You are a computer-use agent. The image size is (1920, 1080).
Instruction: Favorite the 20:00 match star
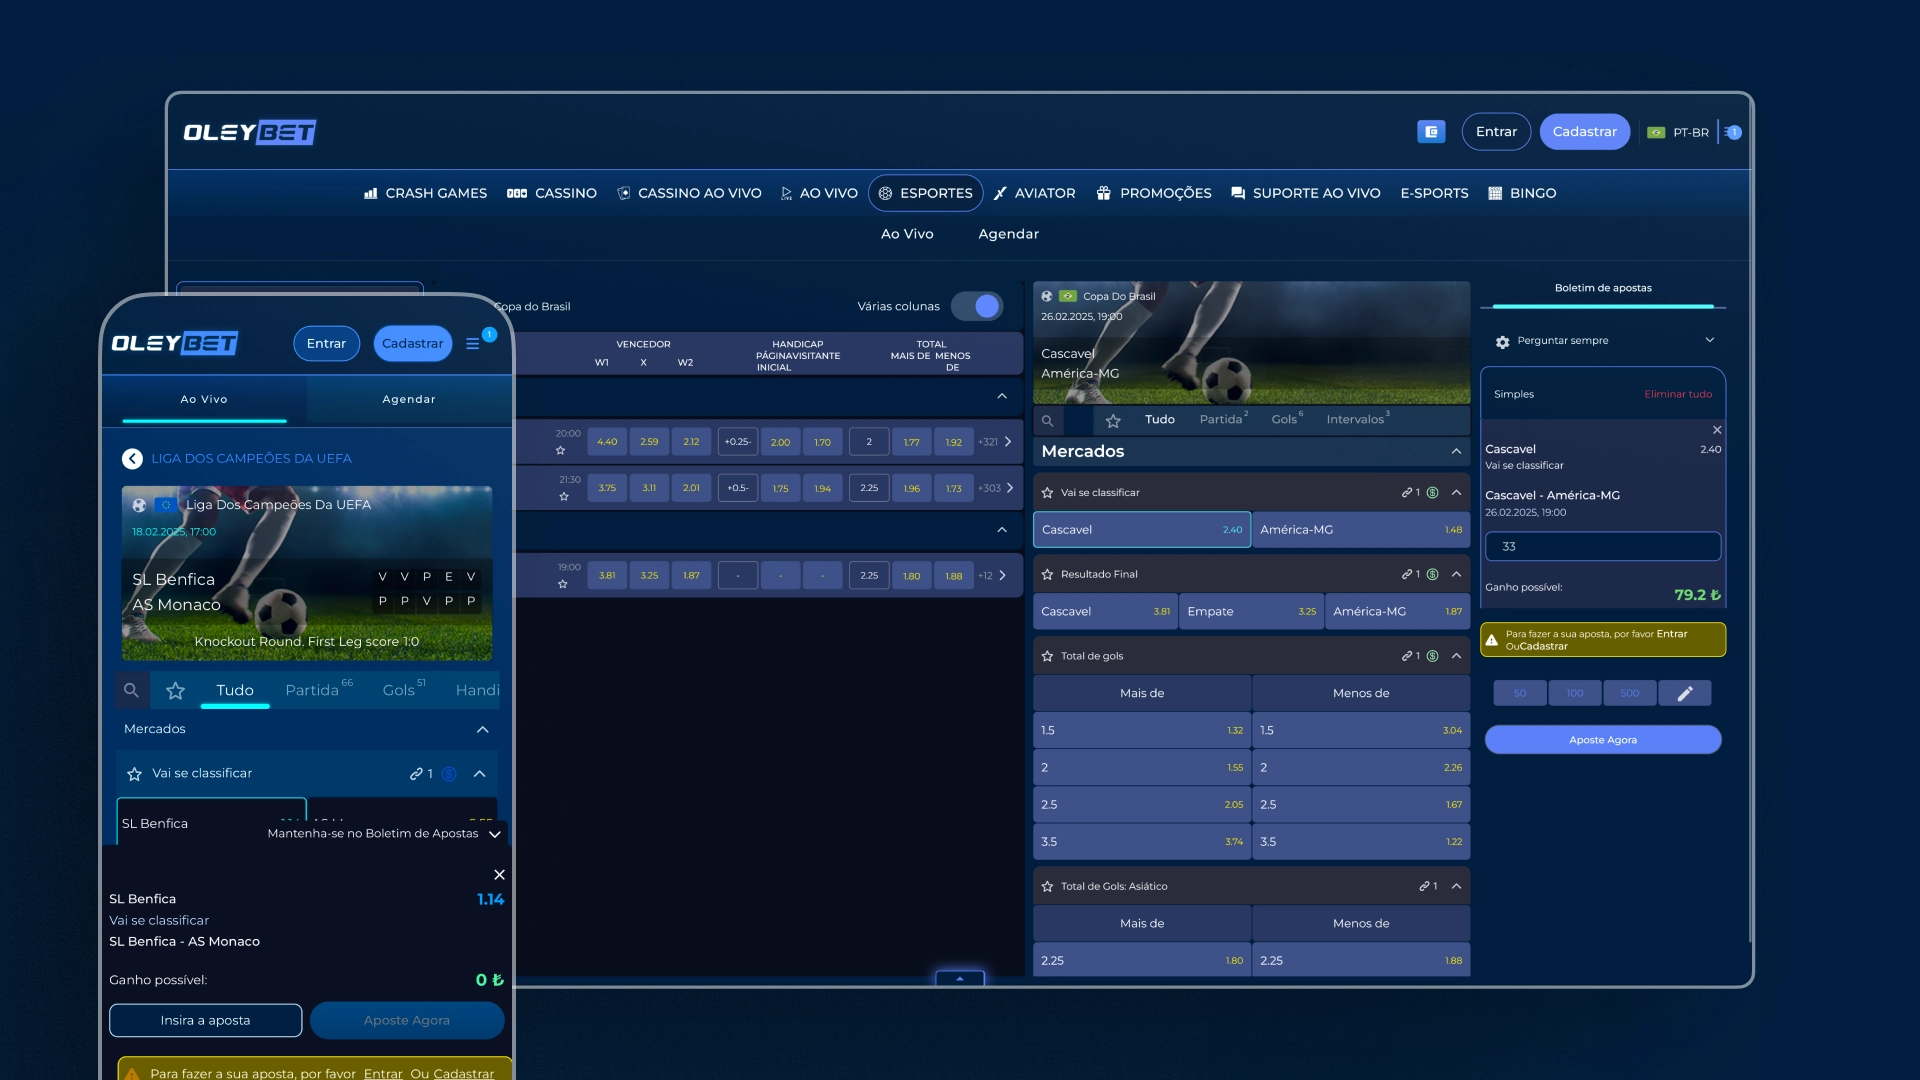(x=561, y=451)
